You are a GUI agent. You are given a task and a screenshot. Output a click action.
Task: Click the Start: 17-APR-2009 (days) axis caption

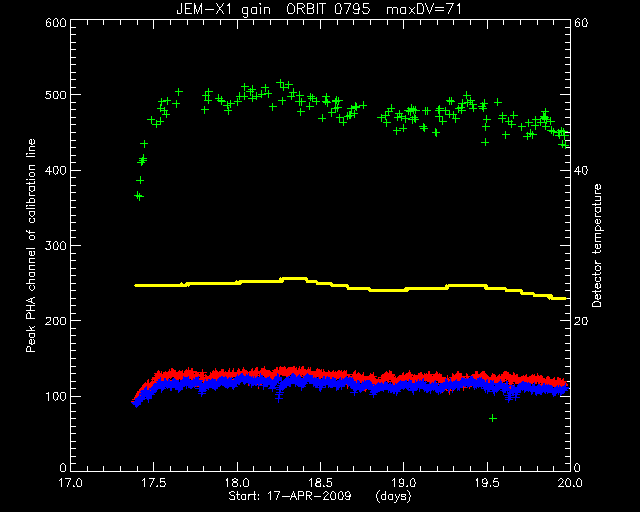pyautogui.click(x=320, y=496)
